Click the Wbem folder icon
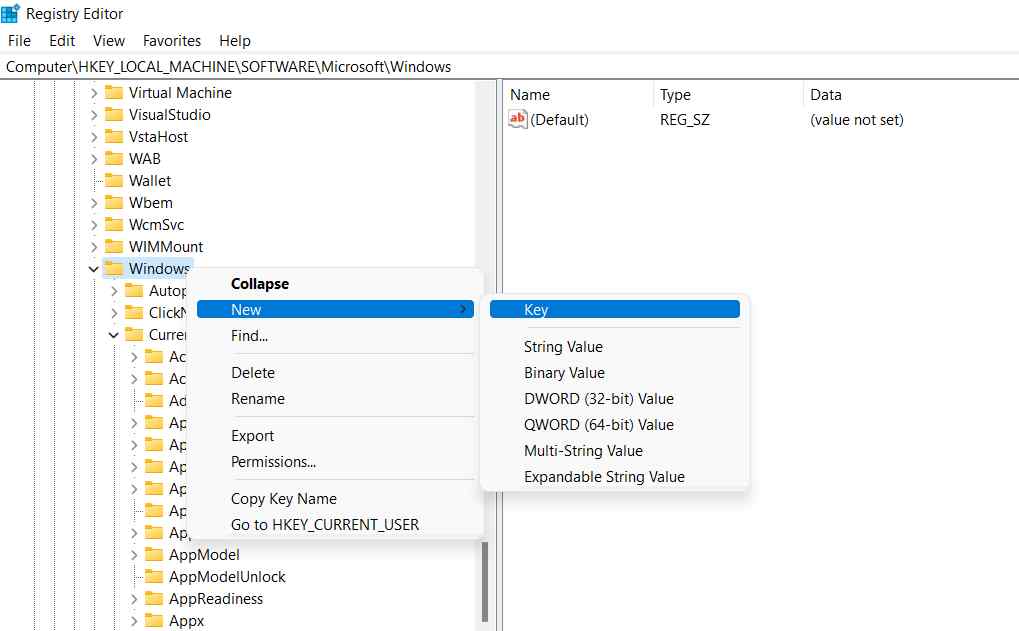This screenshot has height=631, width=1019. [x=114, y=203]
